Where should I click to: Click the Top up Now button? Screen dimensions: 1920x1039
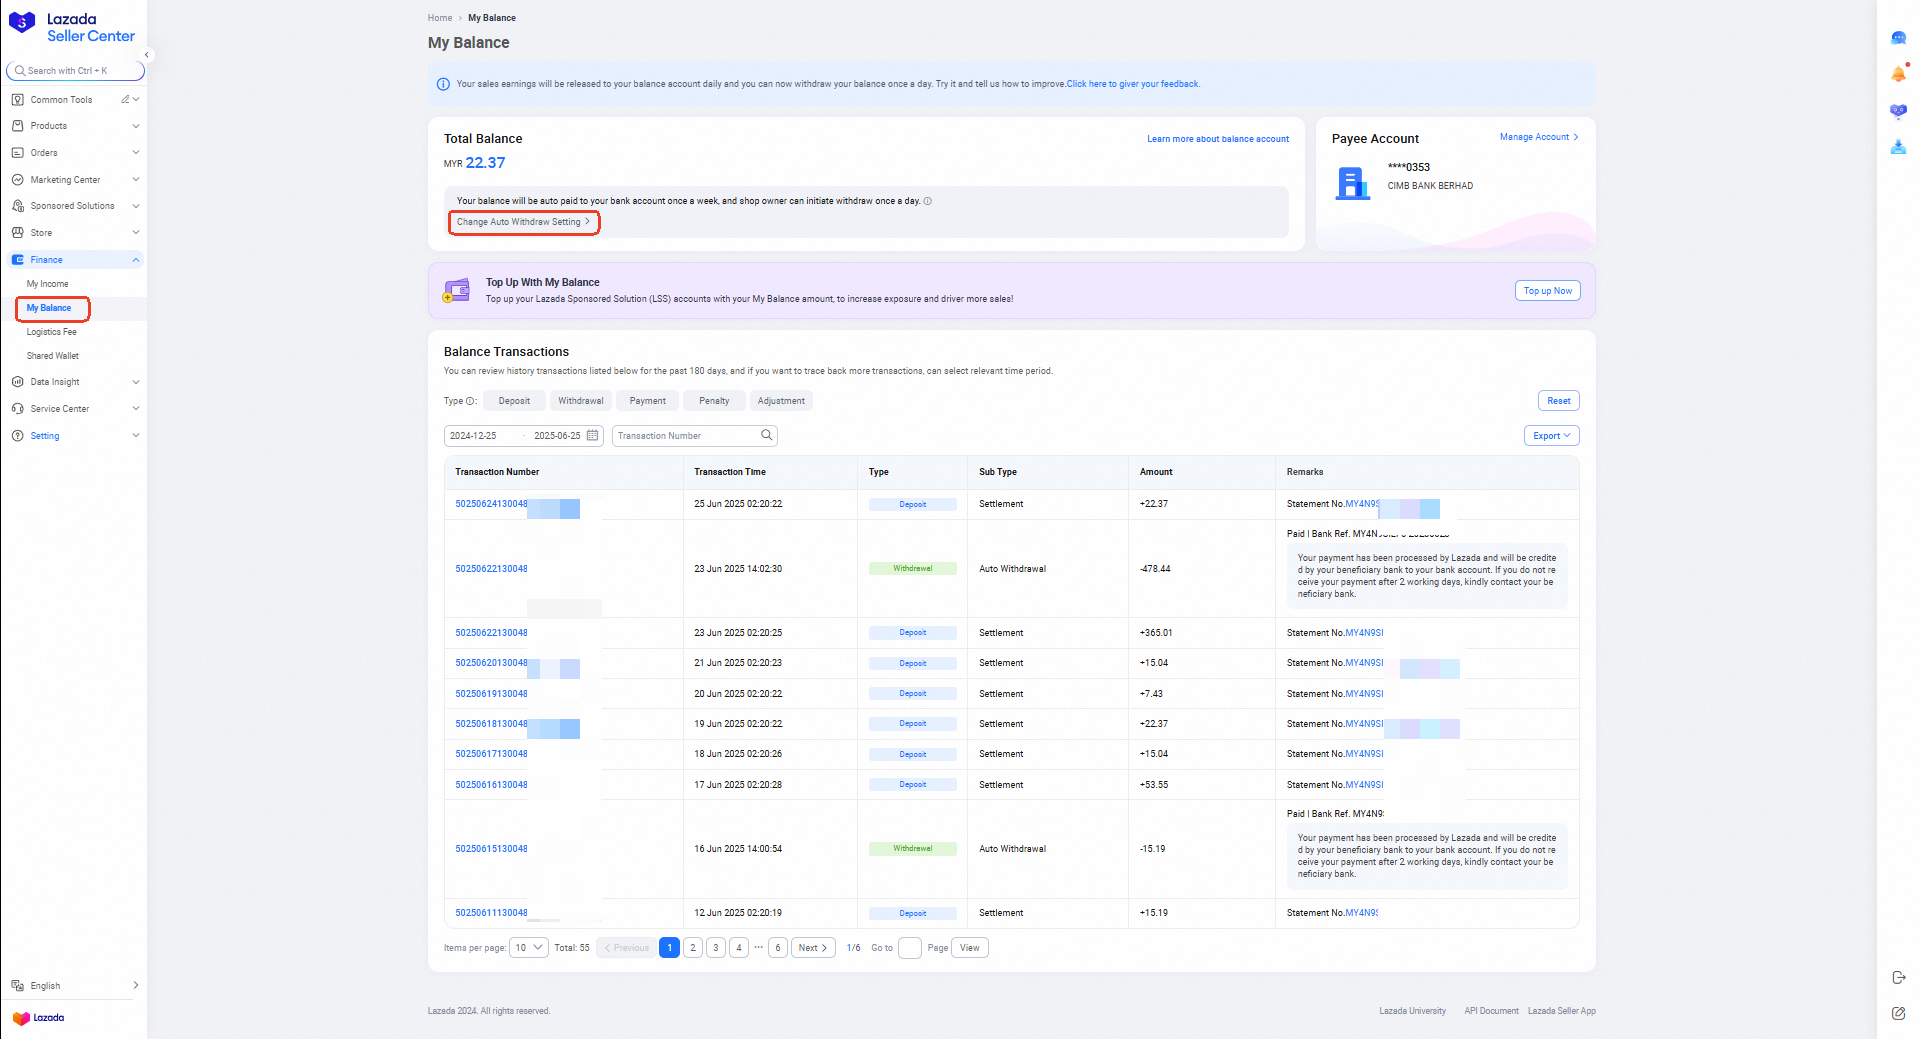(x=1547, y=290)
